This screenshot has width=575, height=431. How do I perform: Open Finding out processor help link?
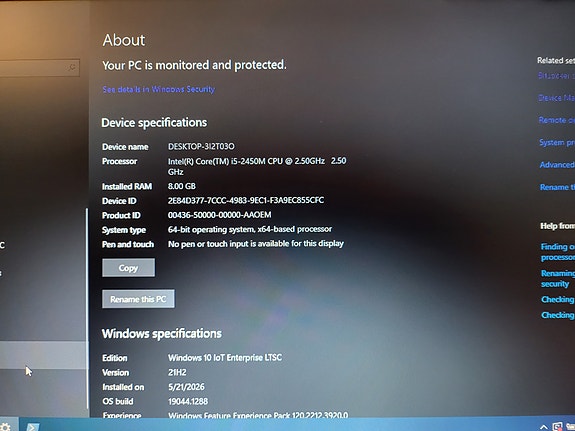(558, 252)
